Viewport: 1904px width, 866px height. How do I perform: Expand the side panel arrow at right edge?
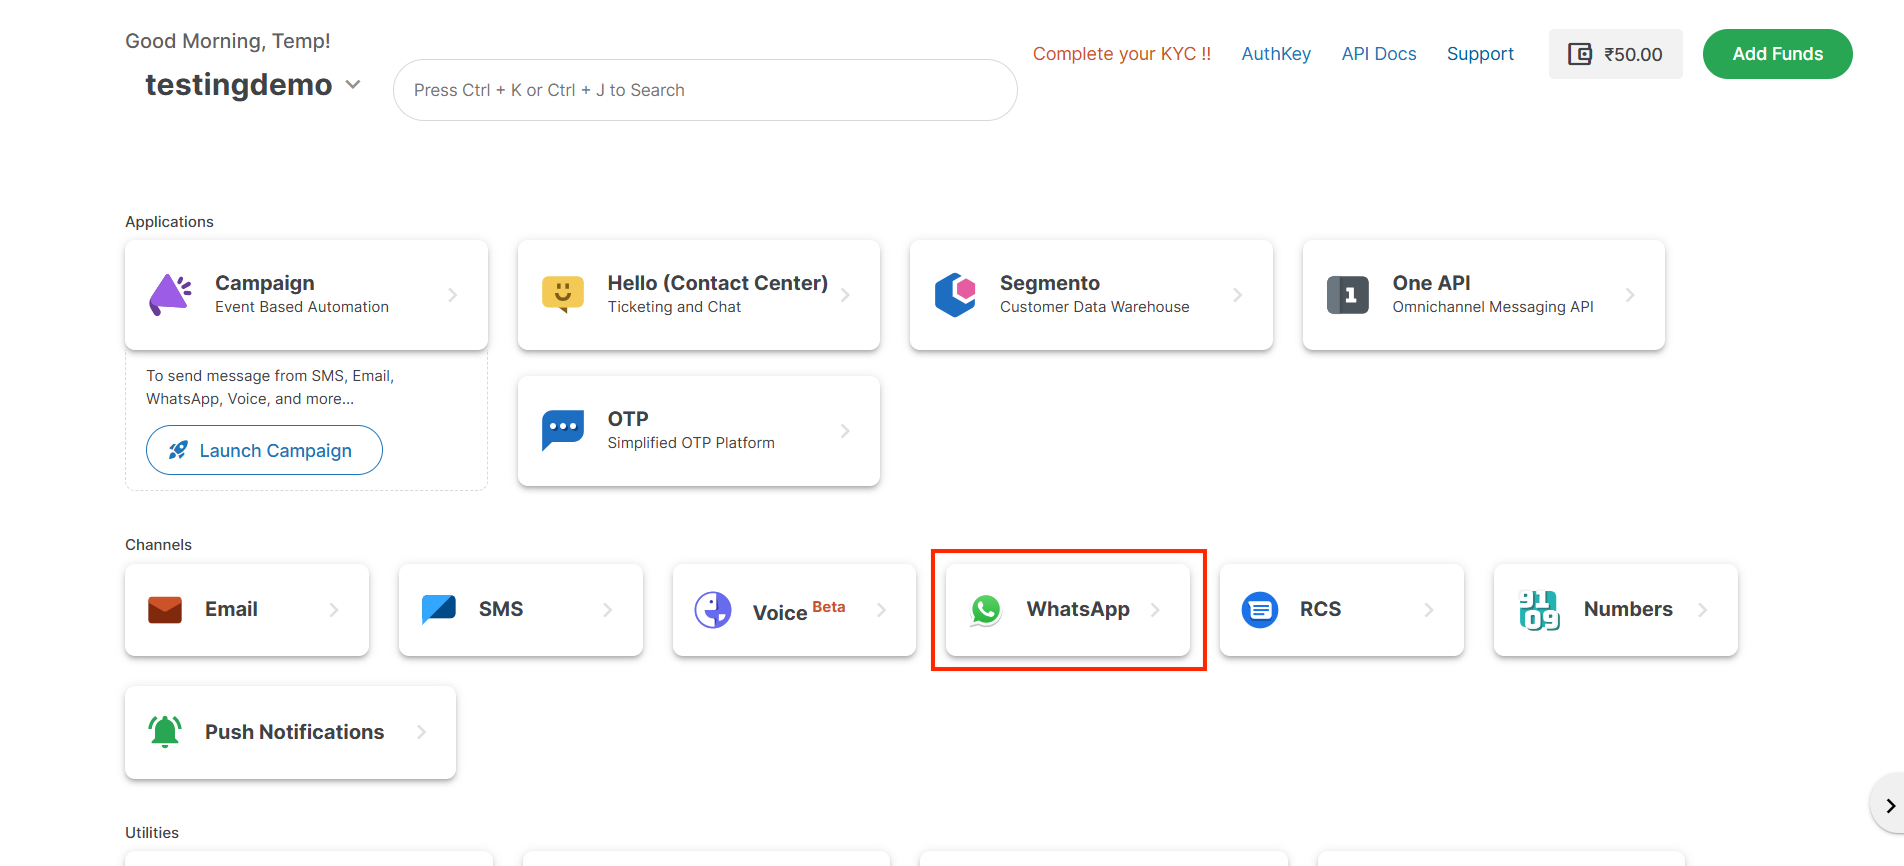pos(1889,806)
